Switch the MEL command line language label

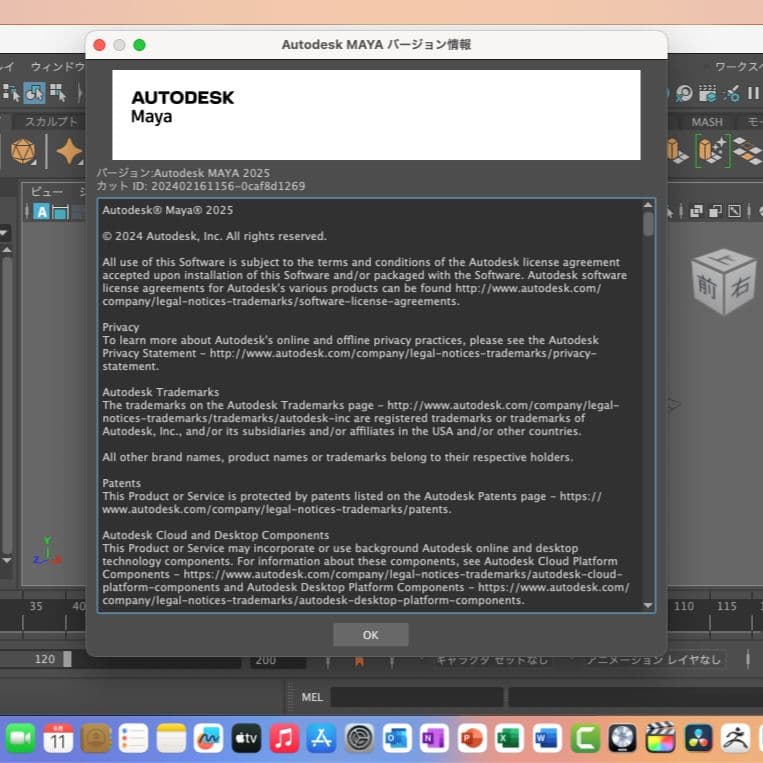coord(312,697)
